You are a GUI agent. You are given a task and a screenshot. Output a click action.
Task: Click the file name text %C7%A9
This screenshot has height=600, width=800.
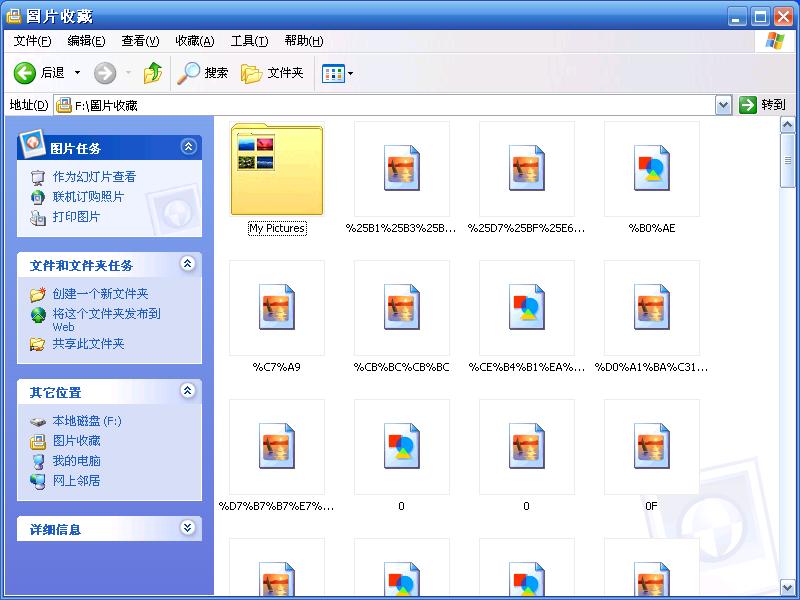click(x=277, y=367)
